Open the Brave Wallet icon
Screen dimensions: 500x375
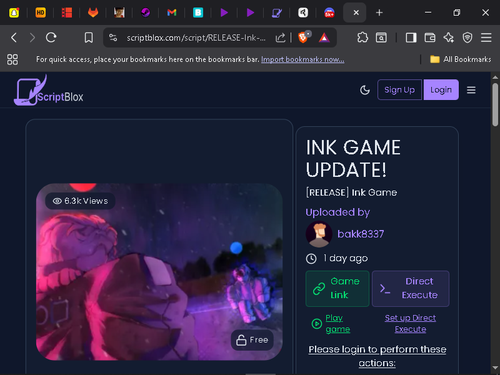point(430,38)
